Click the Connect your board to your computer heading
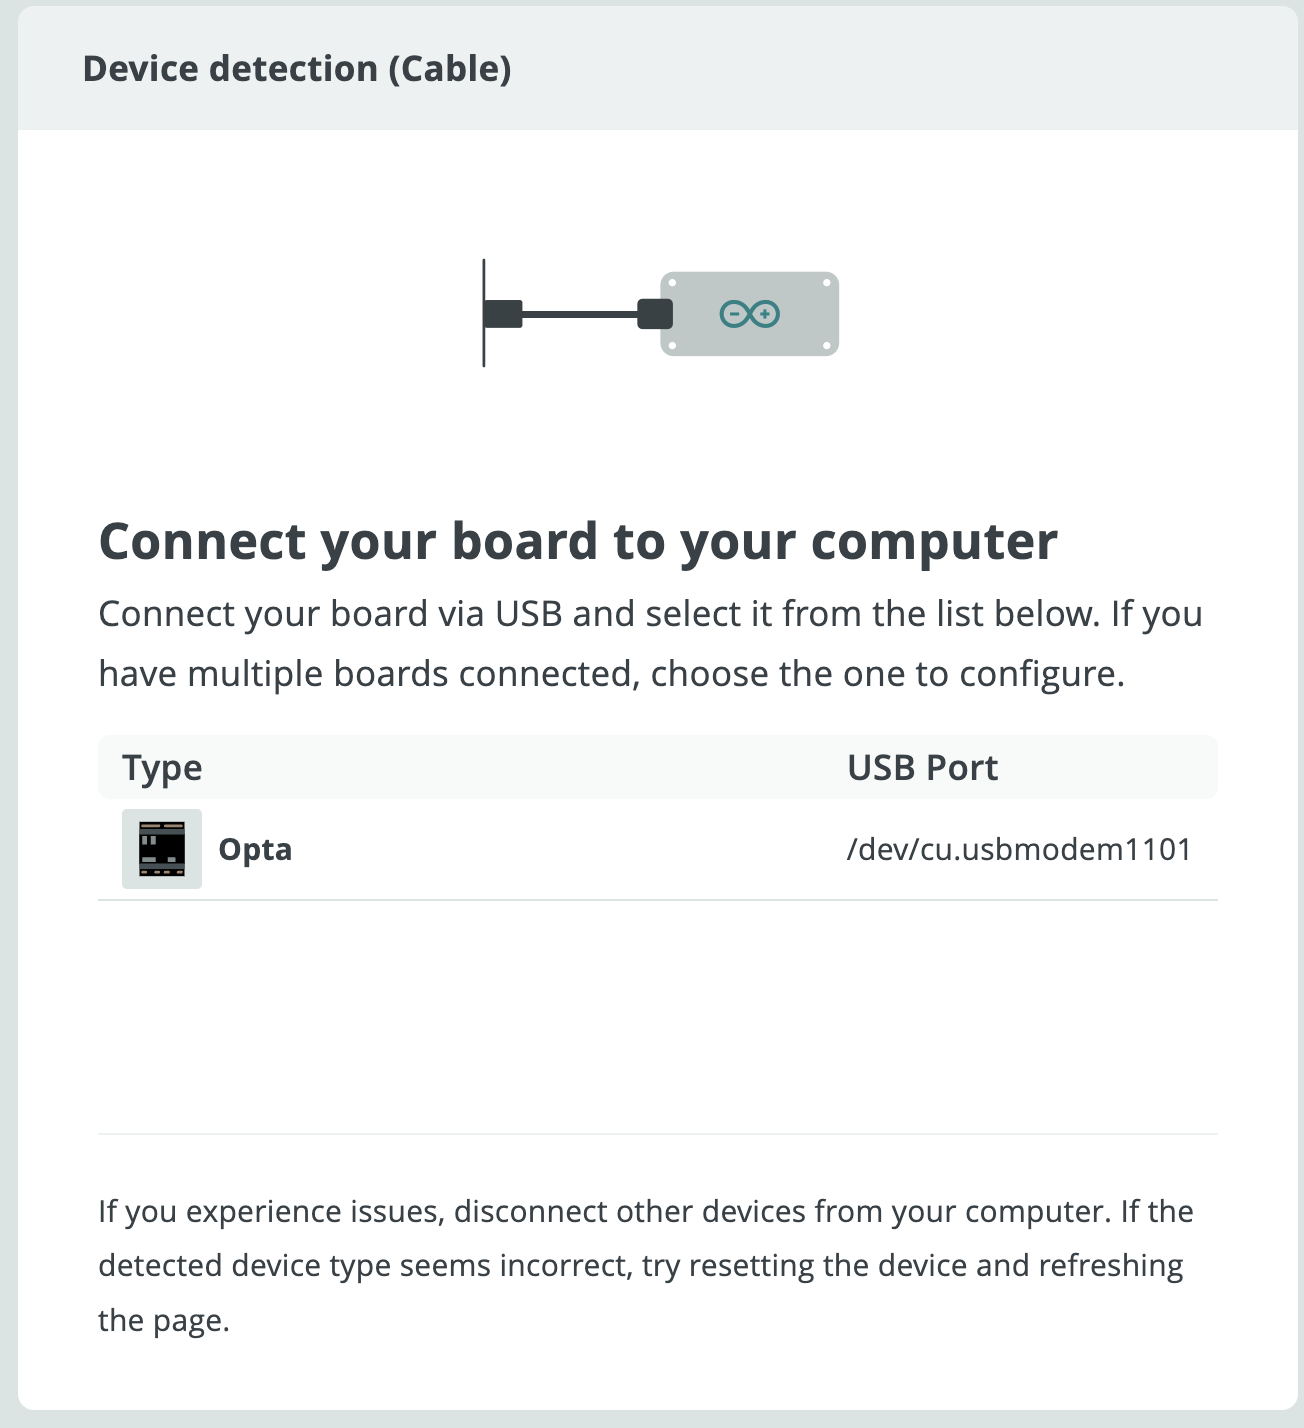The image size is (1304, 1428). 578,541
